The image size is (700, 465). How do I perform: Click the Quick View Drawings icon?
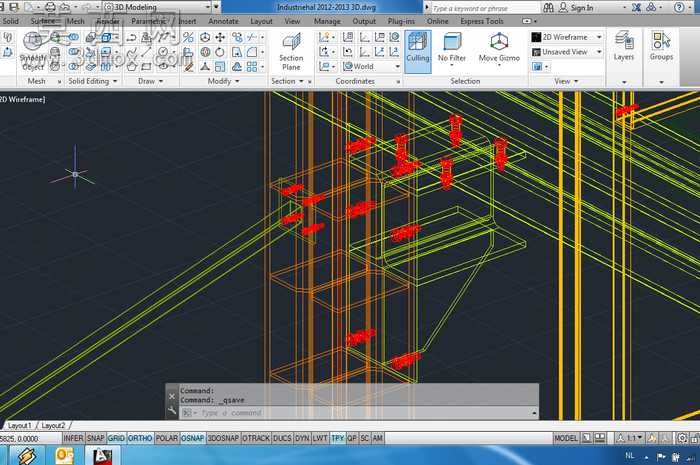600,438
